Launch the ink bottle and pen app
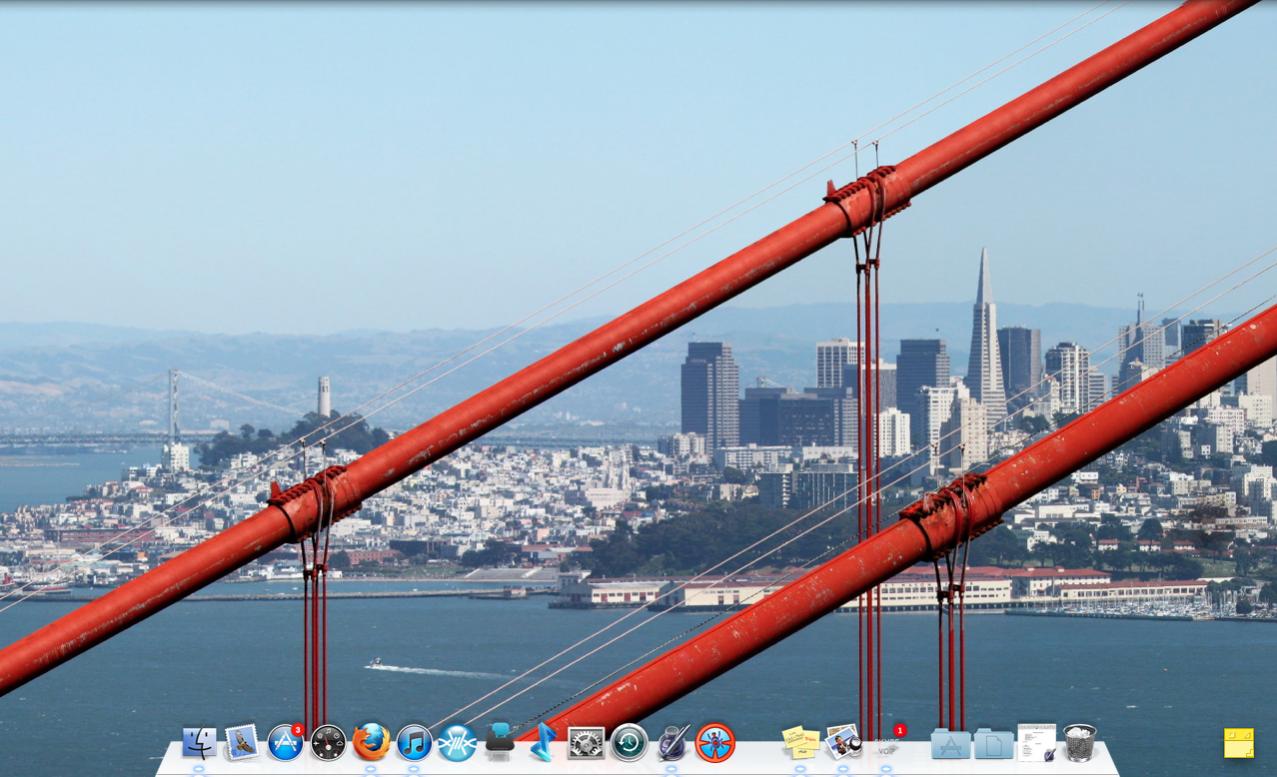The height and width of the screenshot is (777, 1277). click(x=672, y=743)
